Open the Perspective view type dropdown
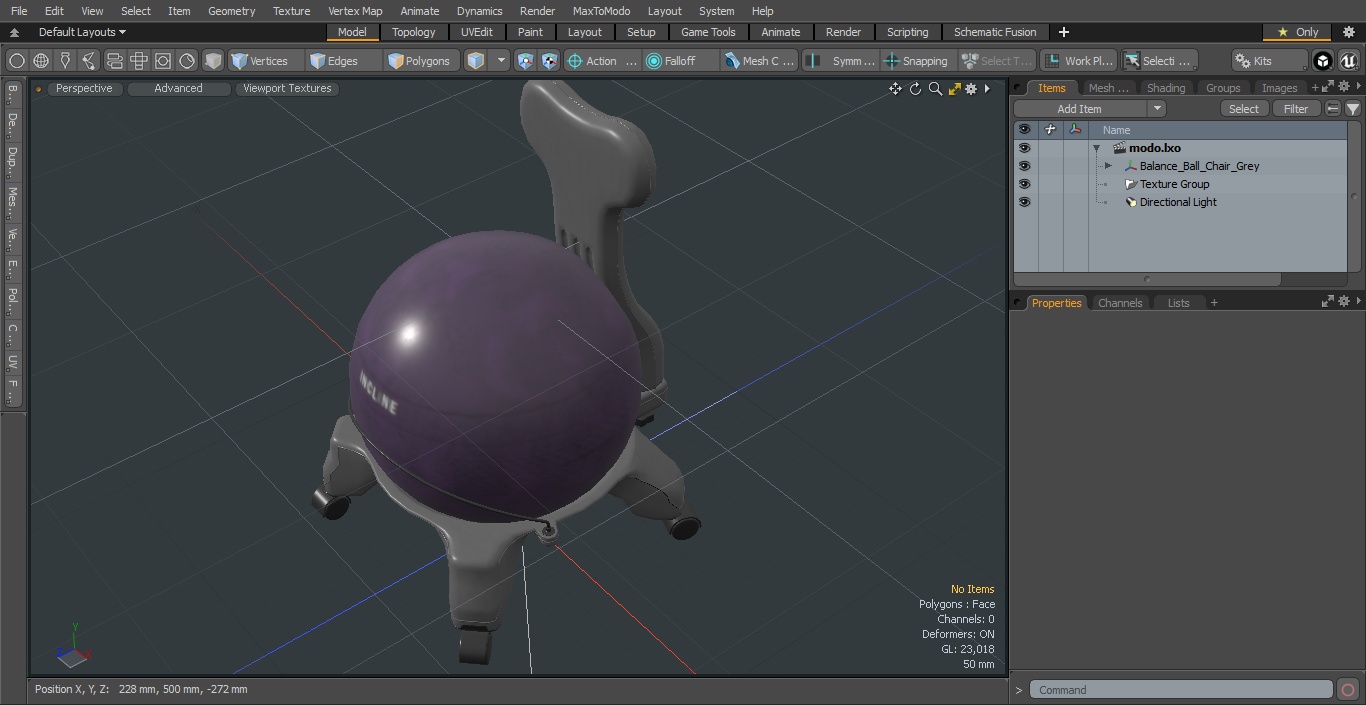Viewport: 1366px width, 705px height. tap(84, 89)
